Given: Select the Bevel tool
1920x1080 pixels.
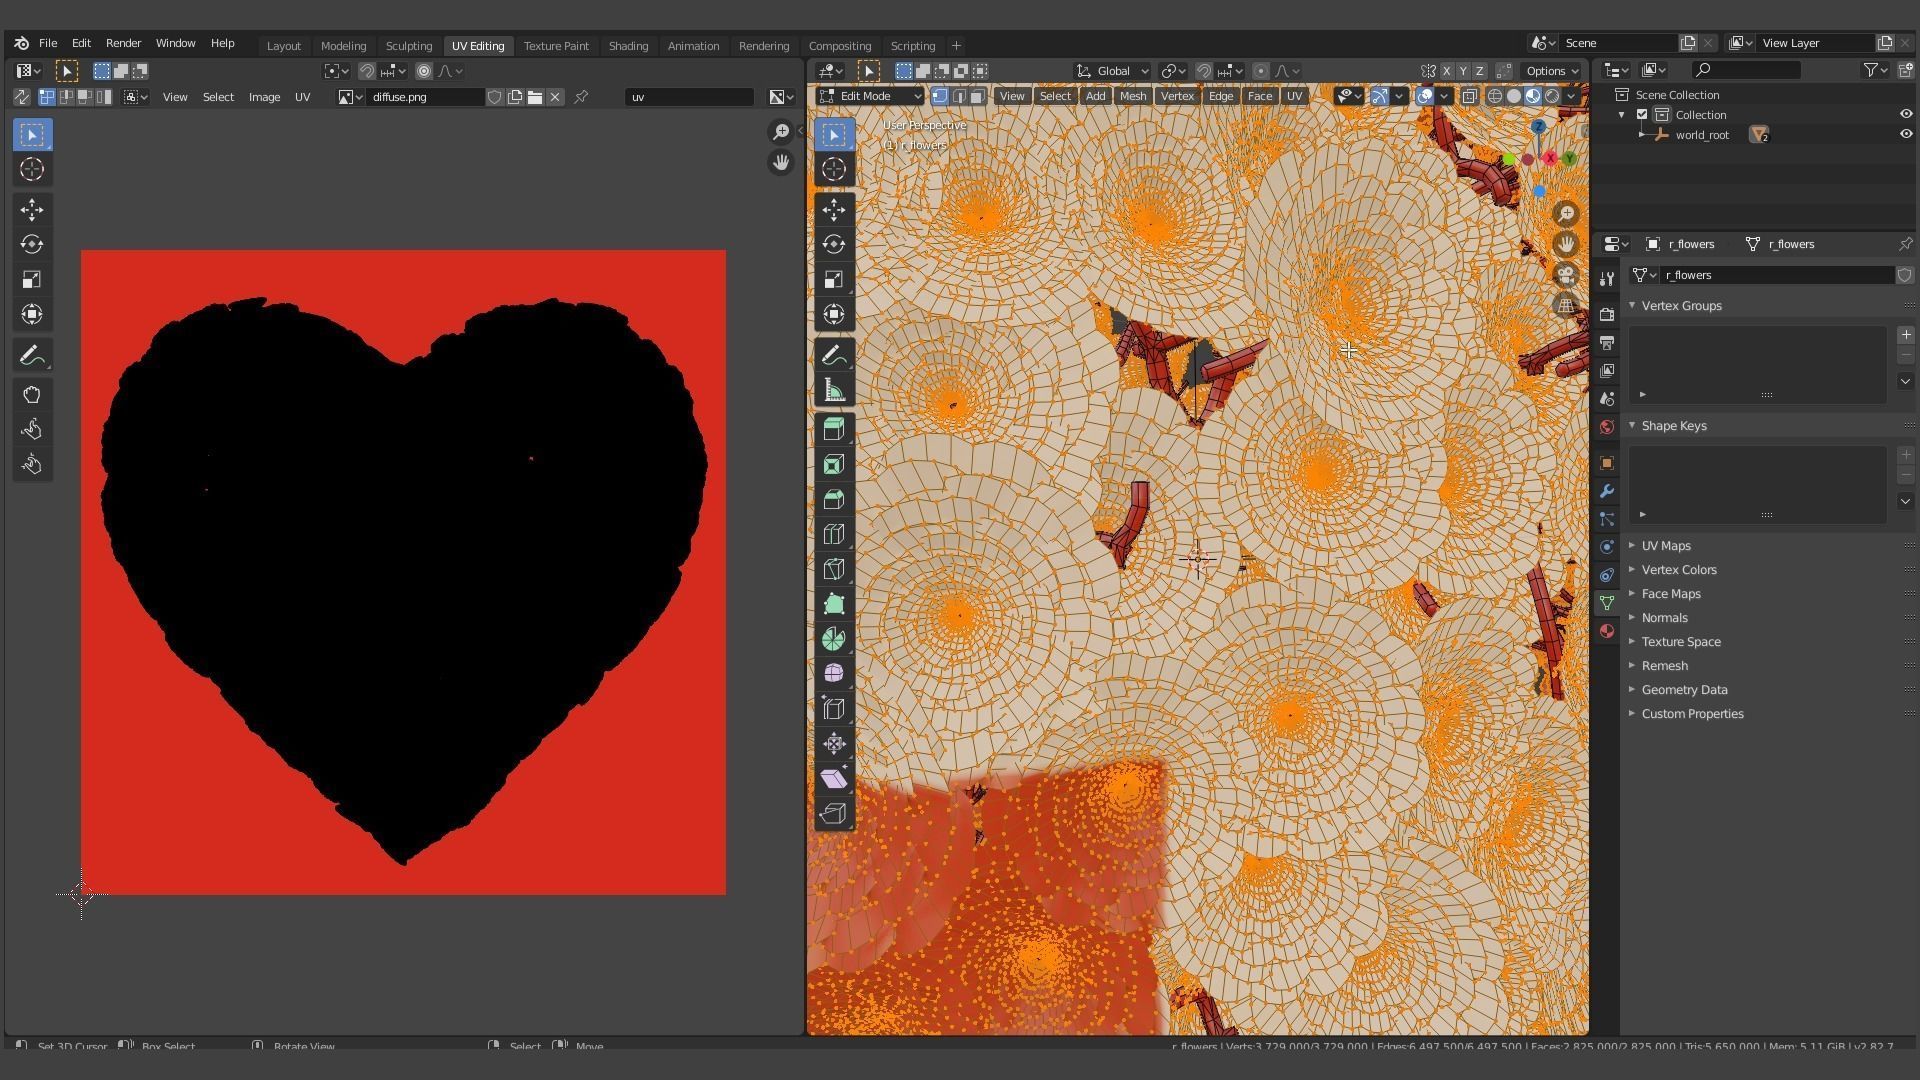Looking at the screenshot, I should [834, 499].
